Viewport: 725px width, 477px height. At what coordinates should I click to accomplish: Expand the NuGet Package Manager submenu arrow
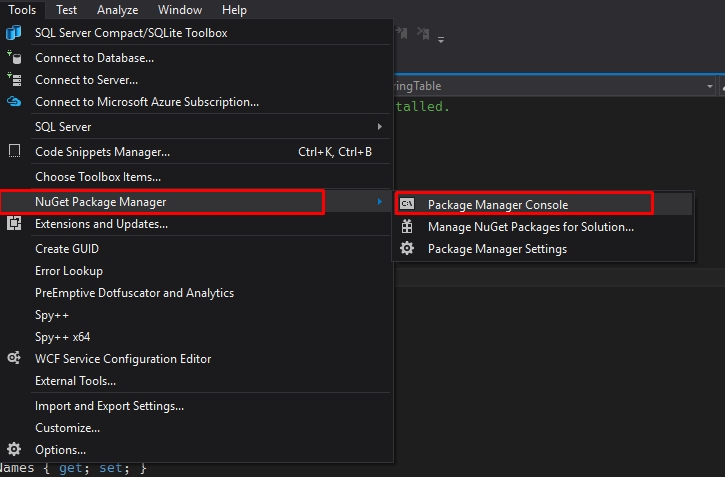(380, 202)
